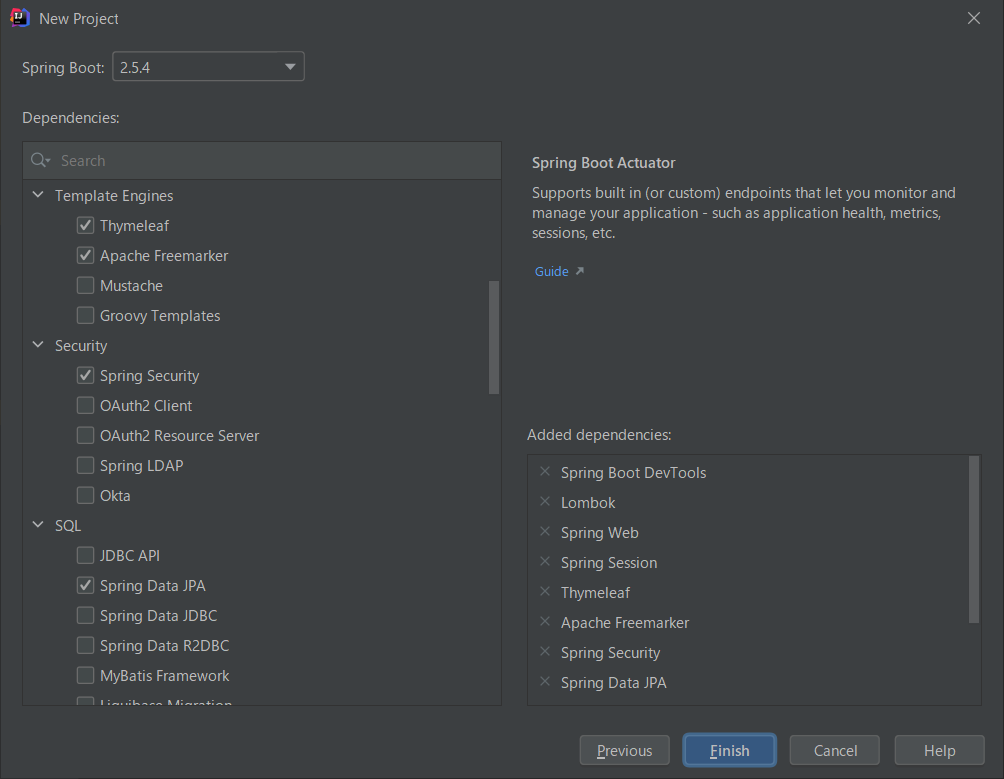Click the Previous button
The width and height of the screenshot is (1004, 779).
click(624, 750)
